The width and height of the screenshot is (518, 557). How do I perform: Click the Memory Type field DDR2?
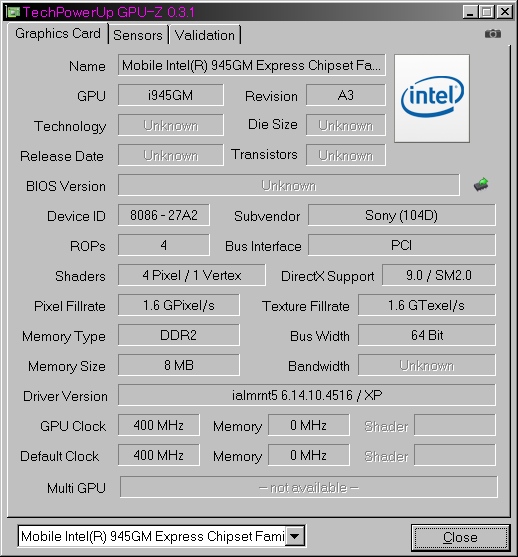(179, 335)
